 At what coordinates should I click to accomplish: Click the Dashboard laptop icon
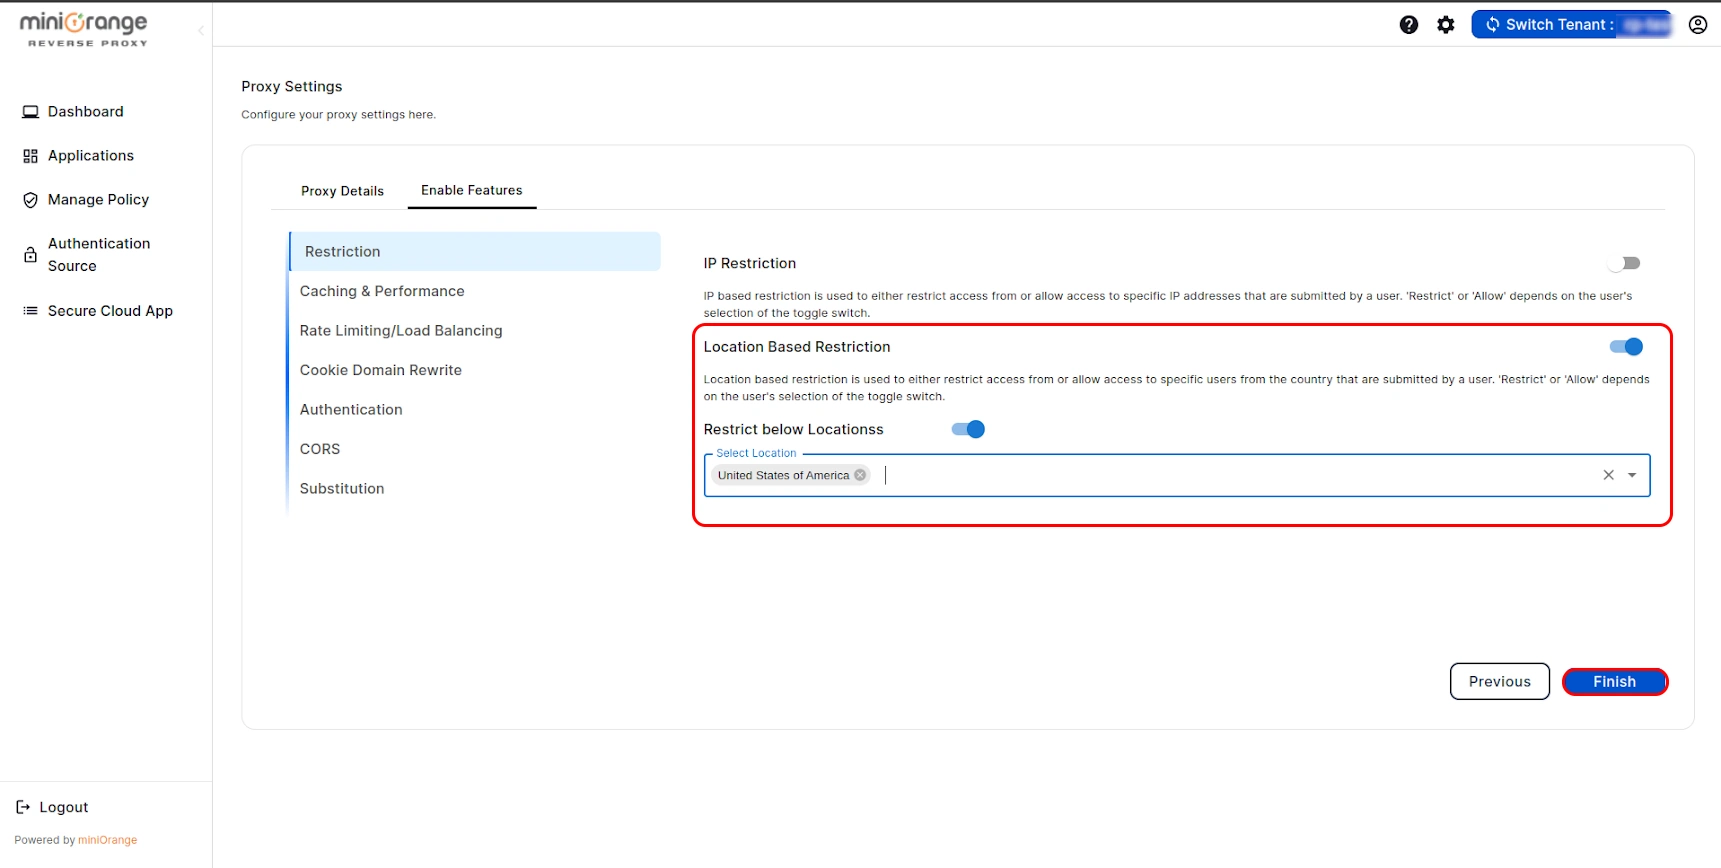pos(31,112)
